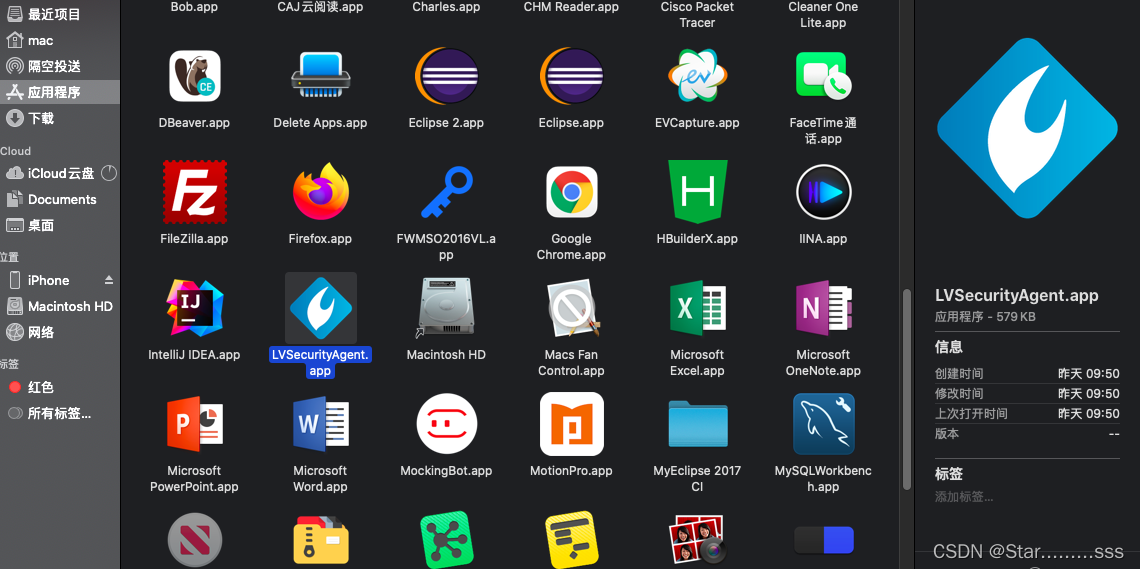Click the yellow zip archiver app icon

321,541
